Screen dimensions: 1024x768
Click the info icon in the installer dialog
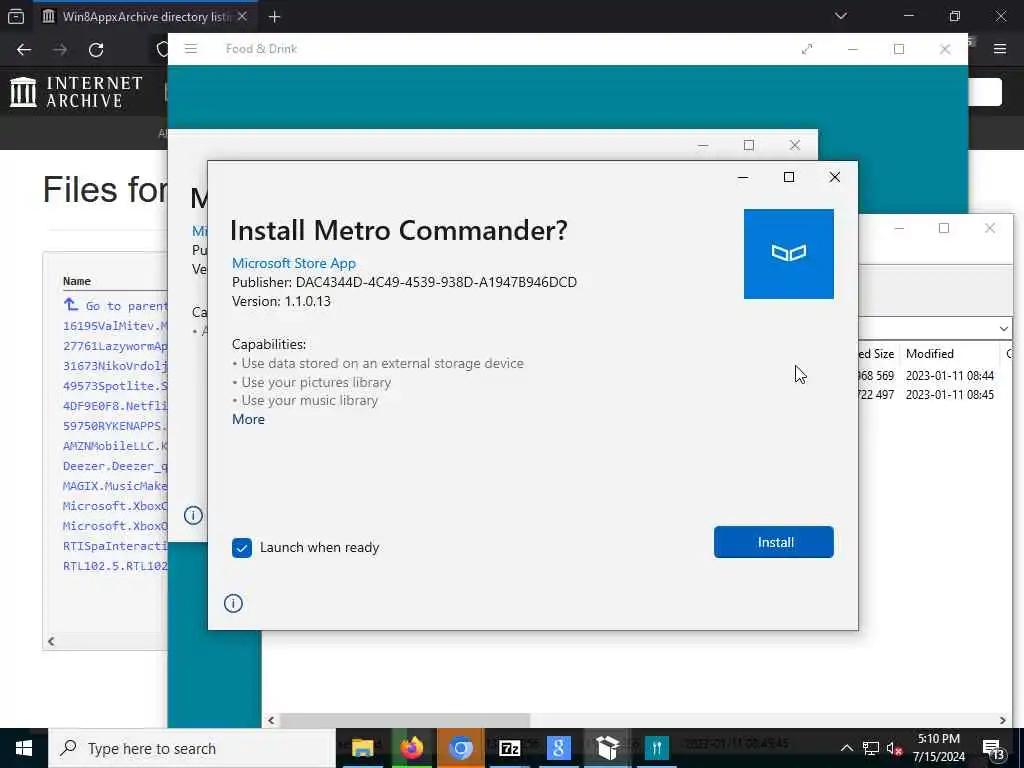(x=233, y=603)
